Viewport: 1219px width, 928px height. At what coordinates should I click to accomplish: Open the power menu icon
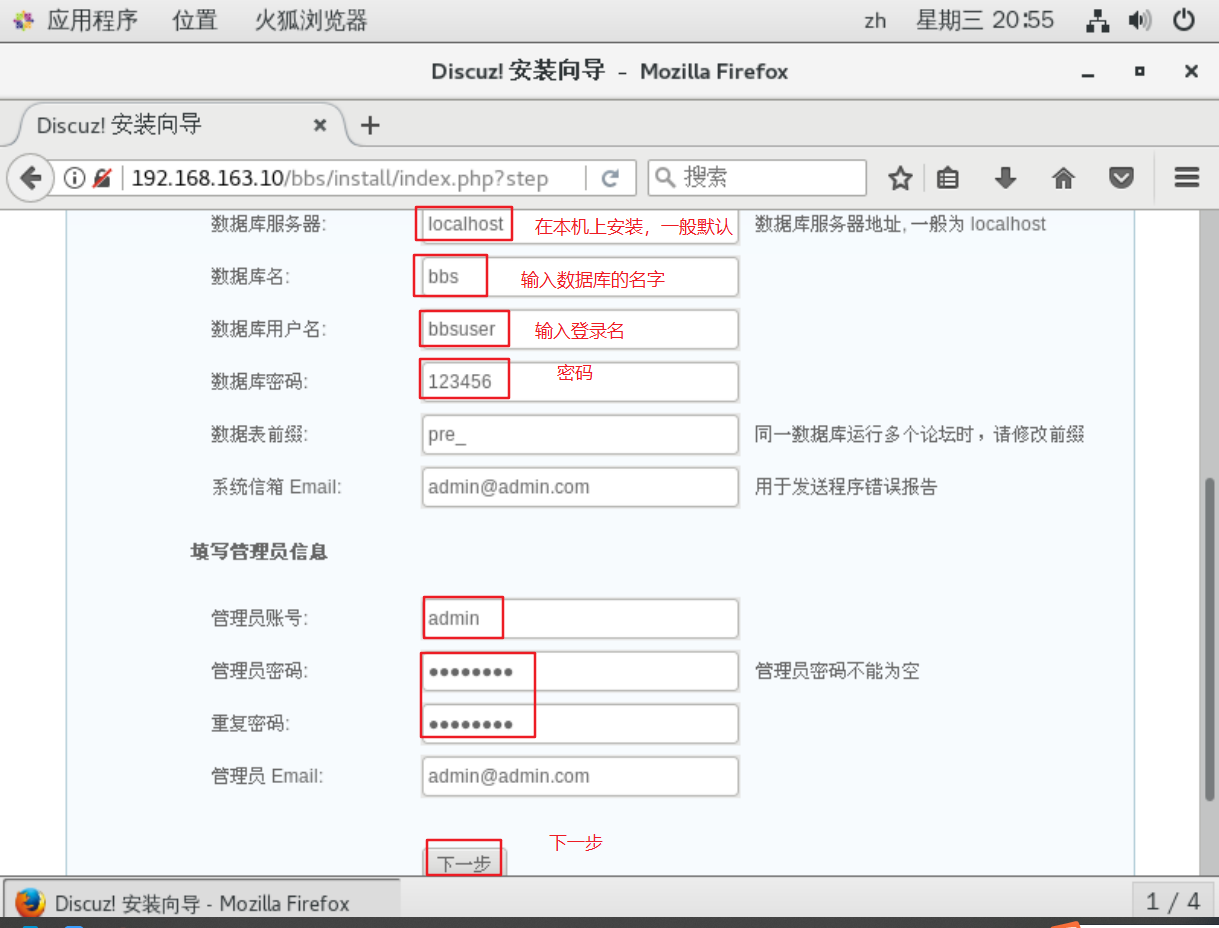tap(1184, 20)
